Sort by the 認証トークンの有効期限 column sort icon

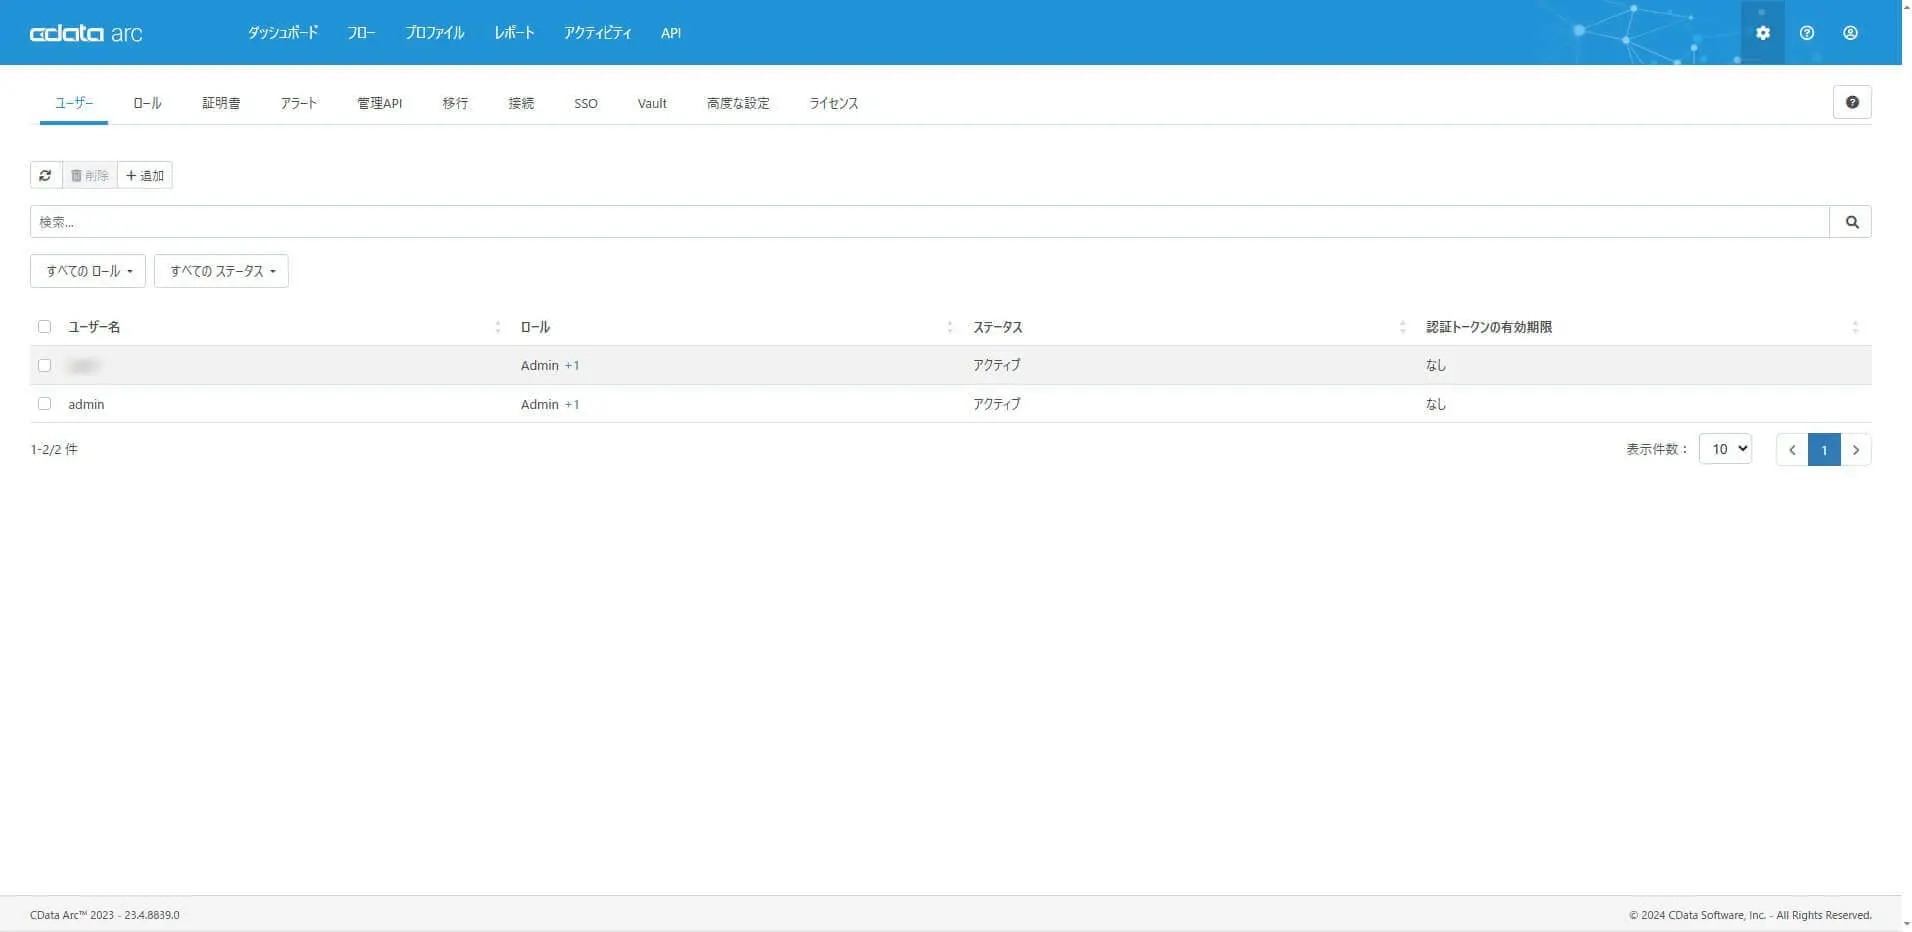(x=1855, y=327)
